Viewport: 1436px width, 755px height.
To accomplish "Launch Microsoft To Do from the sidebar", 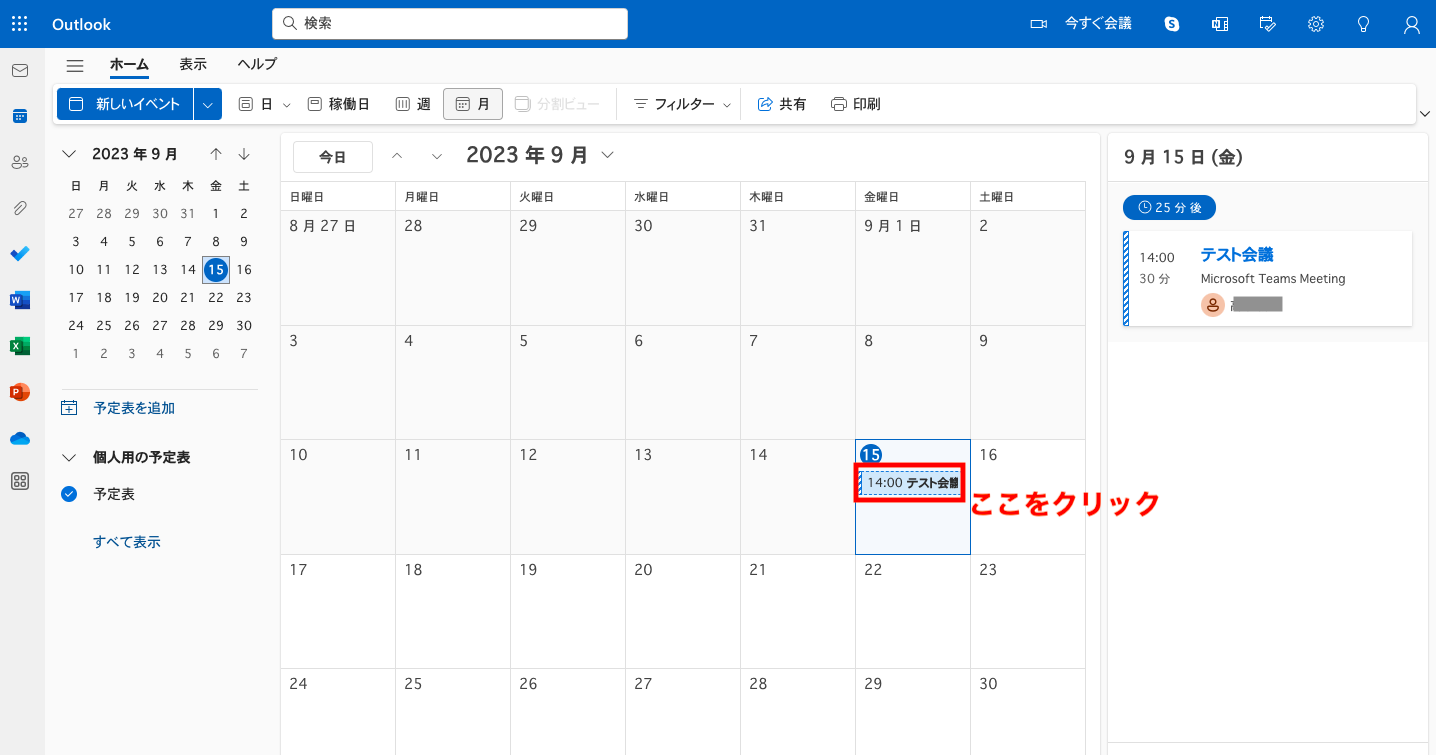I will coord(19,254).
